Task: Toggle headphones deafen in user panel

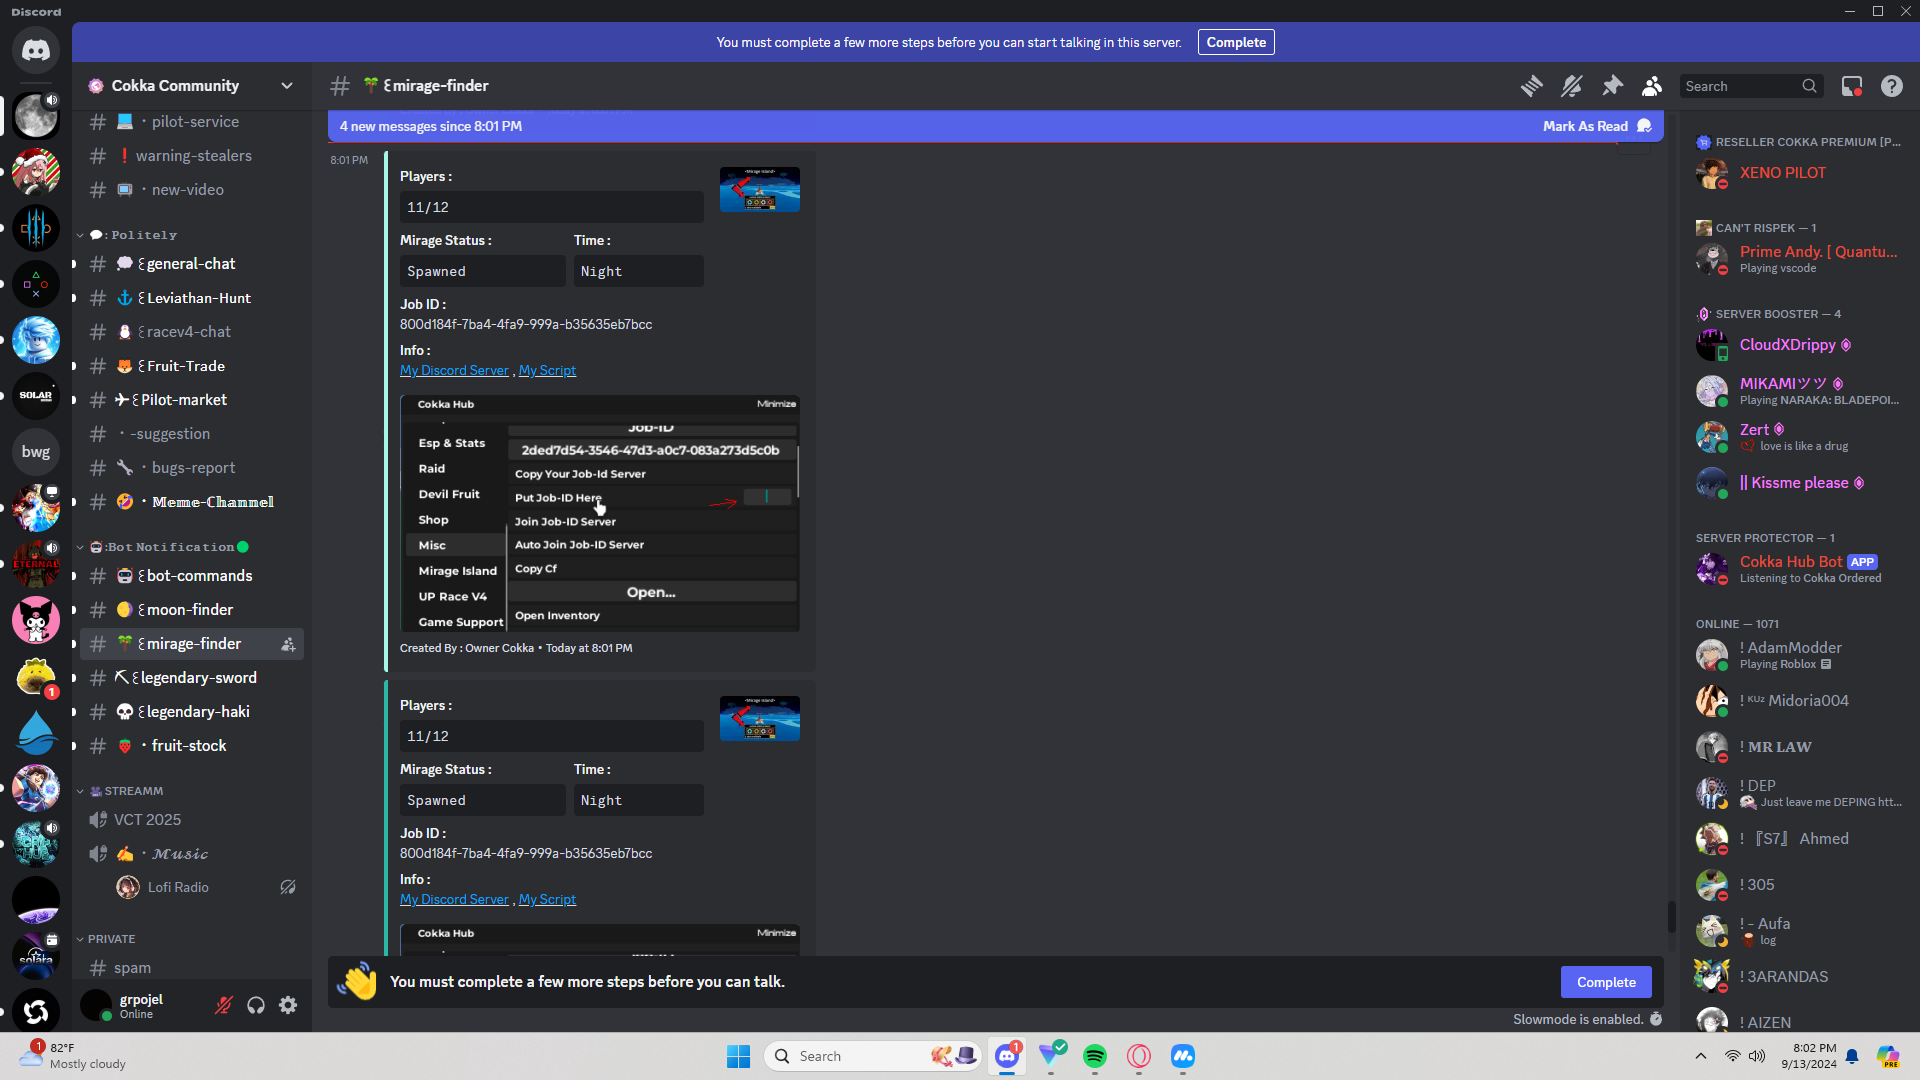Action: point(256,1005)
